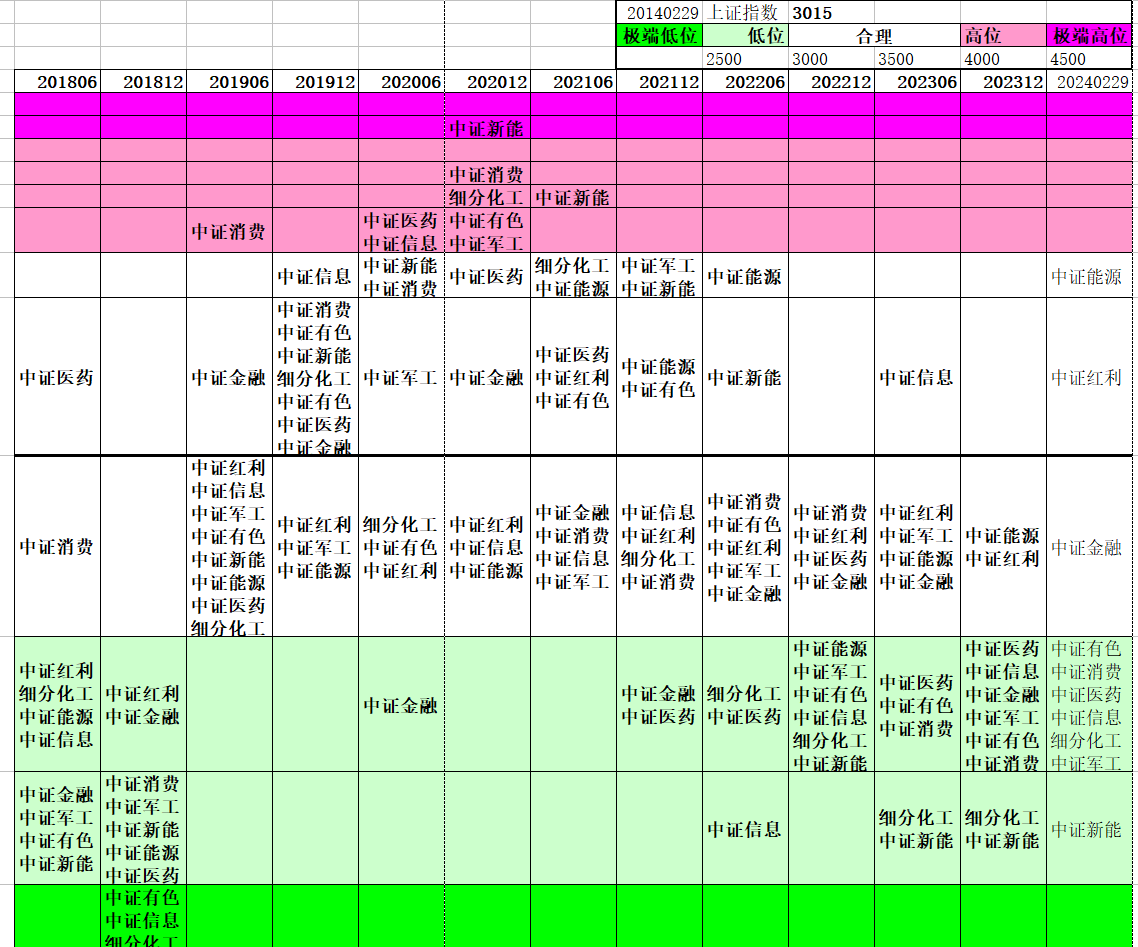Select the 20240229 column header cell
1138x947 pixels.
click(x=1089, y=81)
